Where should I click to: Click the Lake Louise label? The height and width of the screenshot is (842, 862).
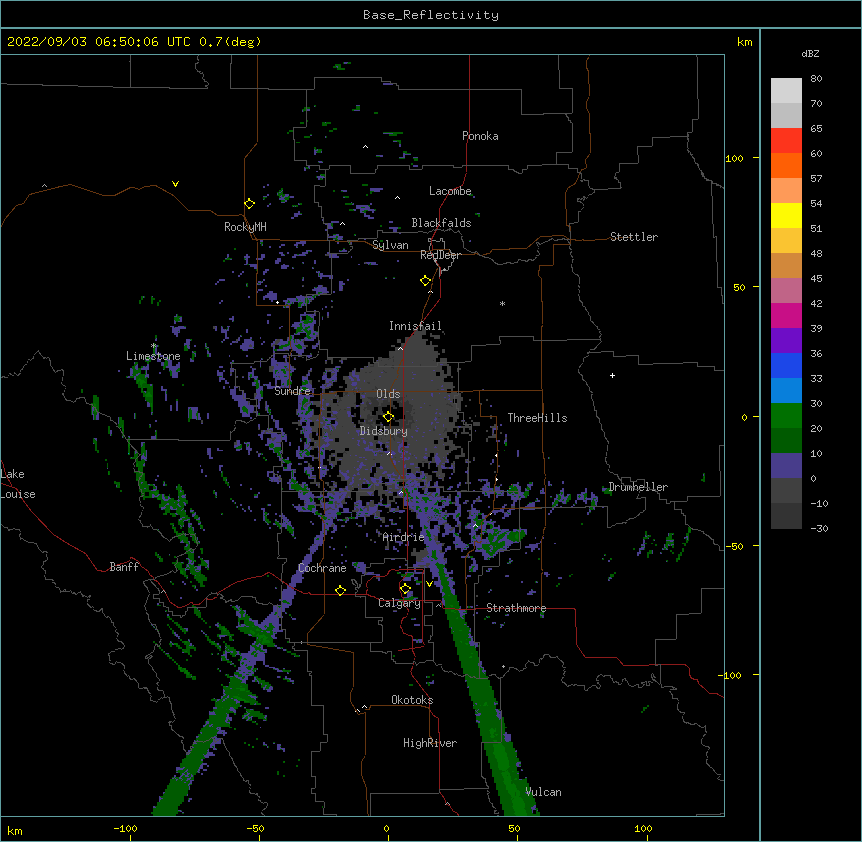[x=18, y=484]
